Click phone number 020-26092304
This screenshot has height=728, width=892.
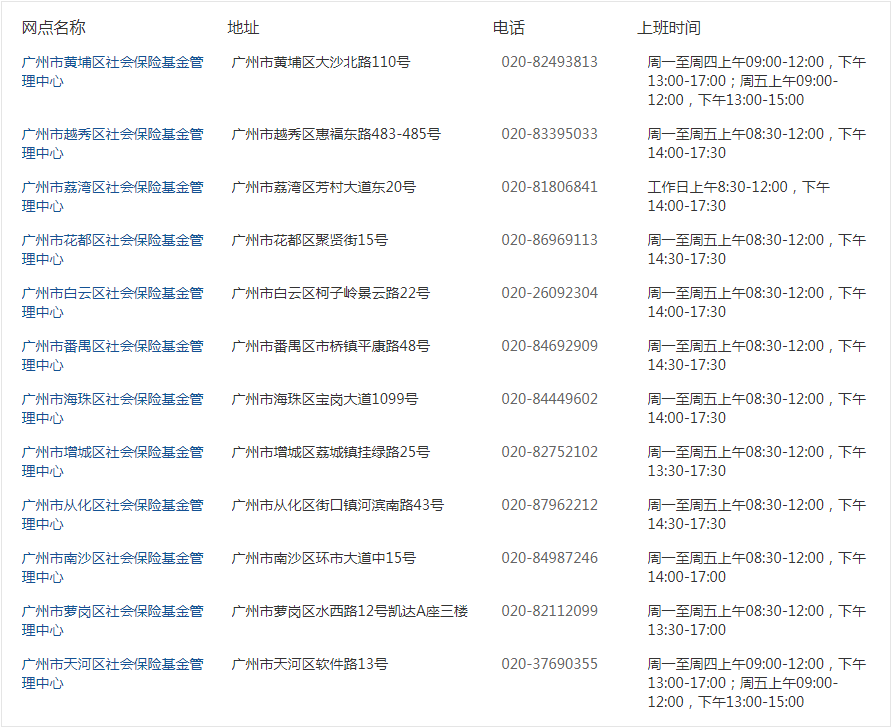tap(549, 293)
